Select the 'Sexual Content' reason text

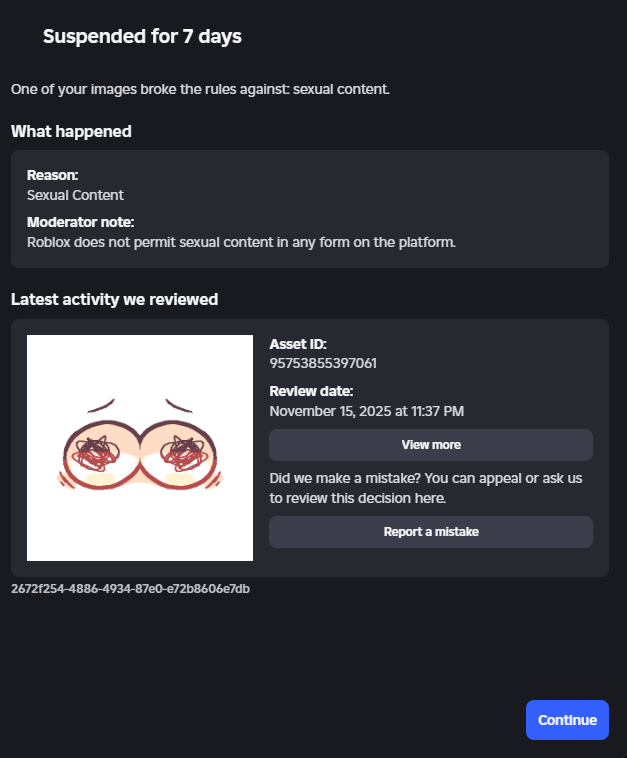(x=75, y=195)
